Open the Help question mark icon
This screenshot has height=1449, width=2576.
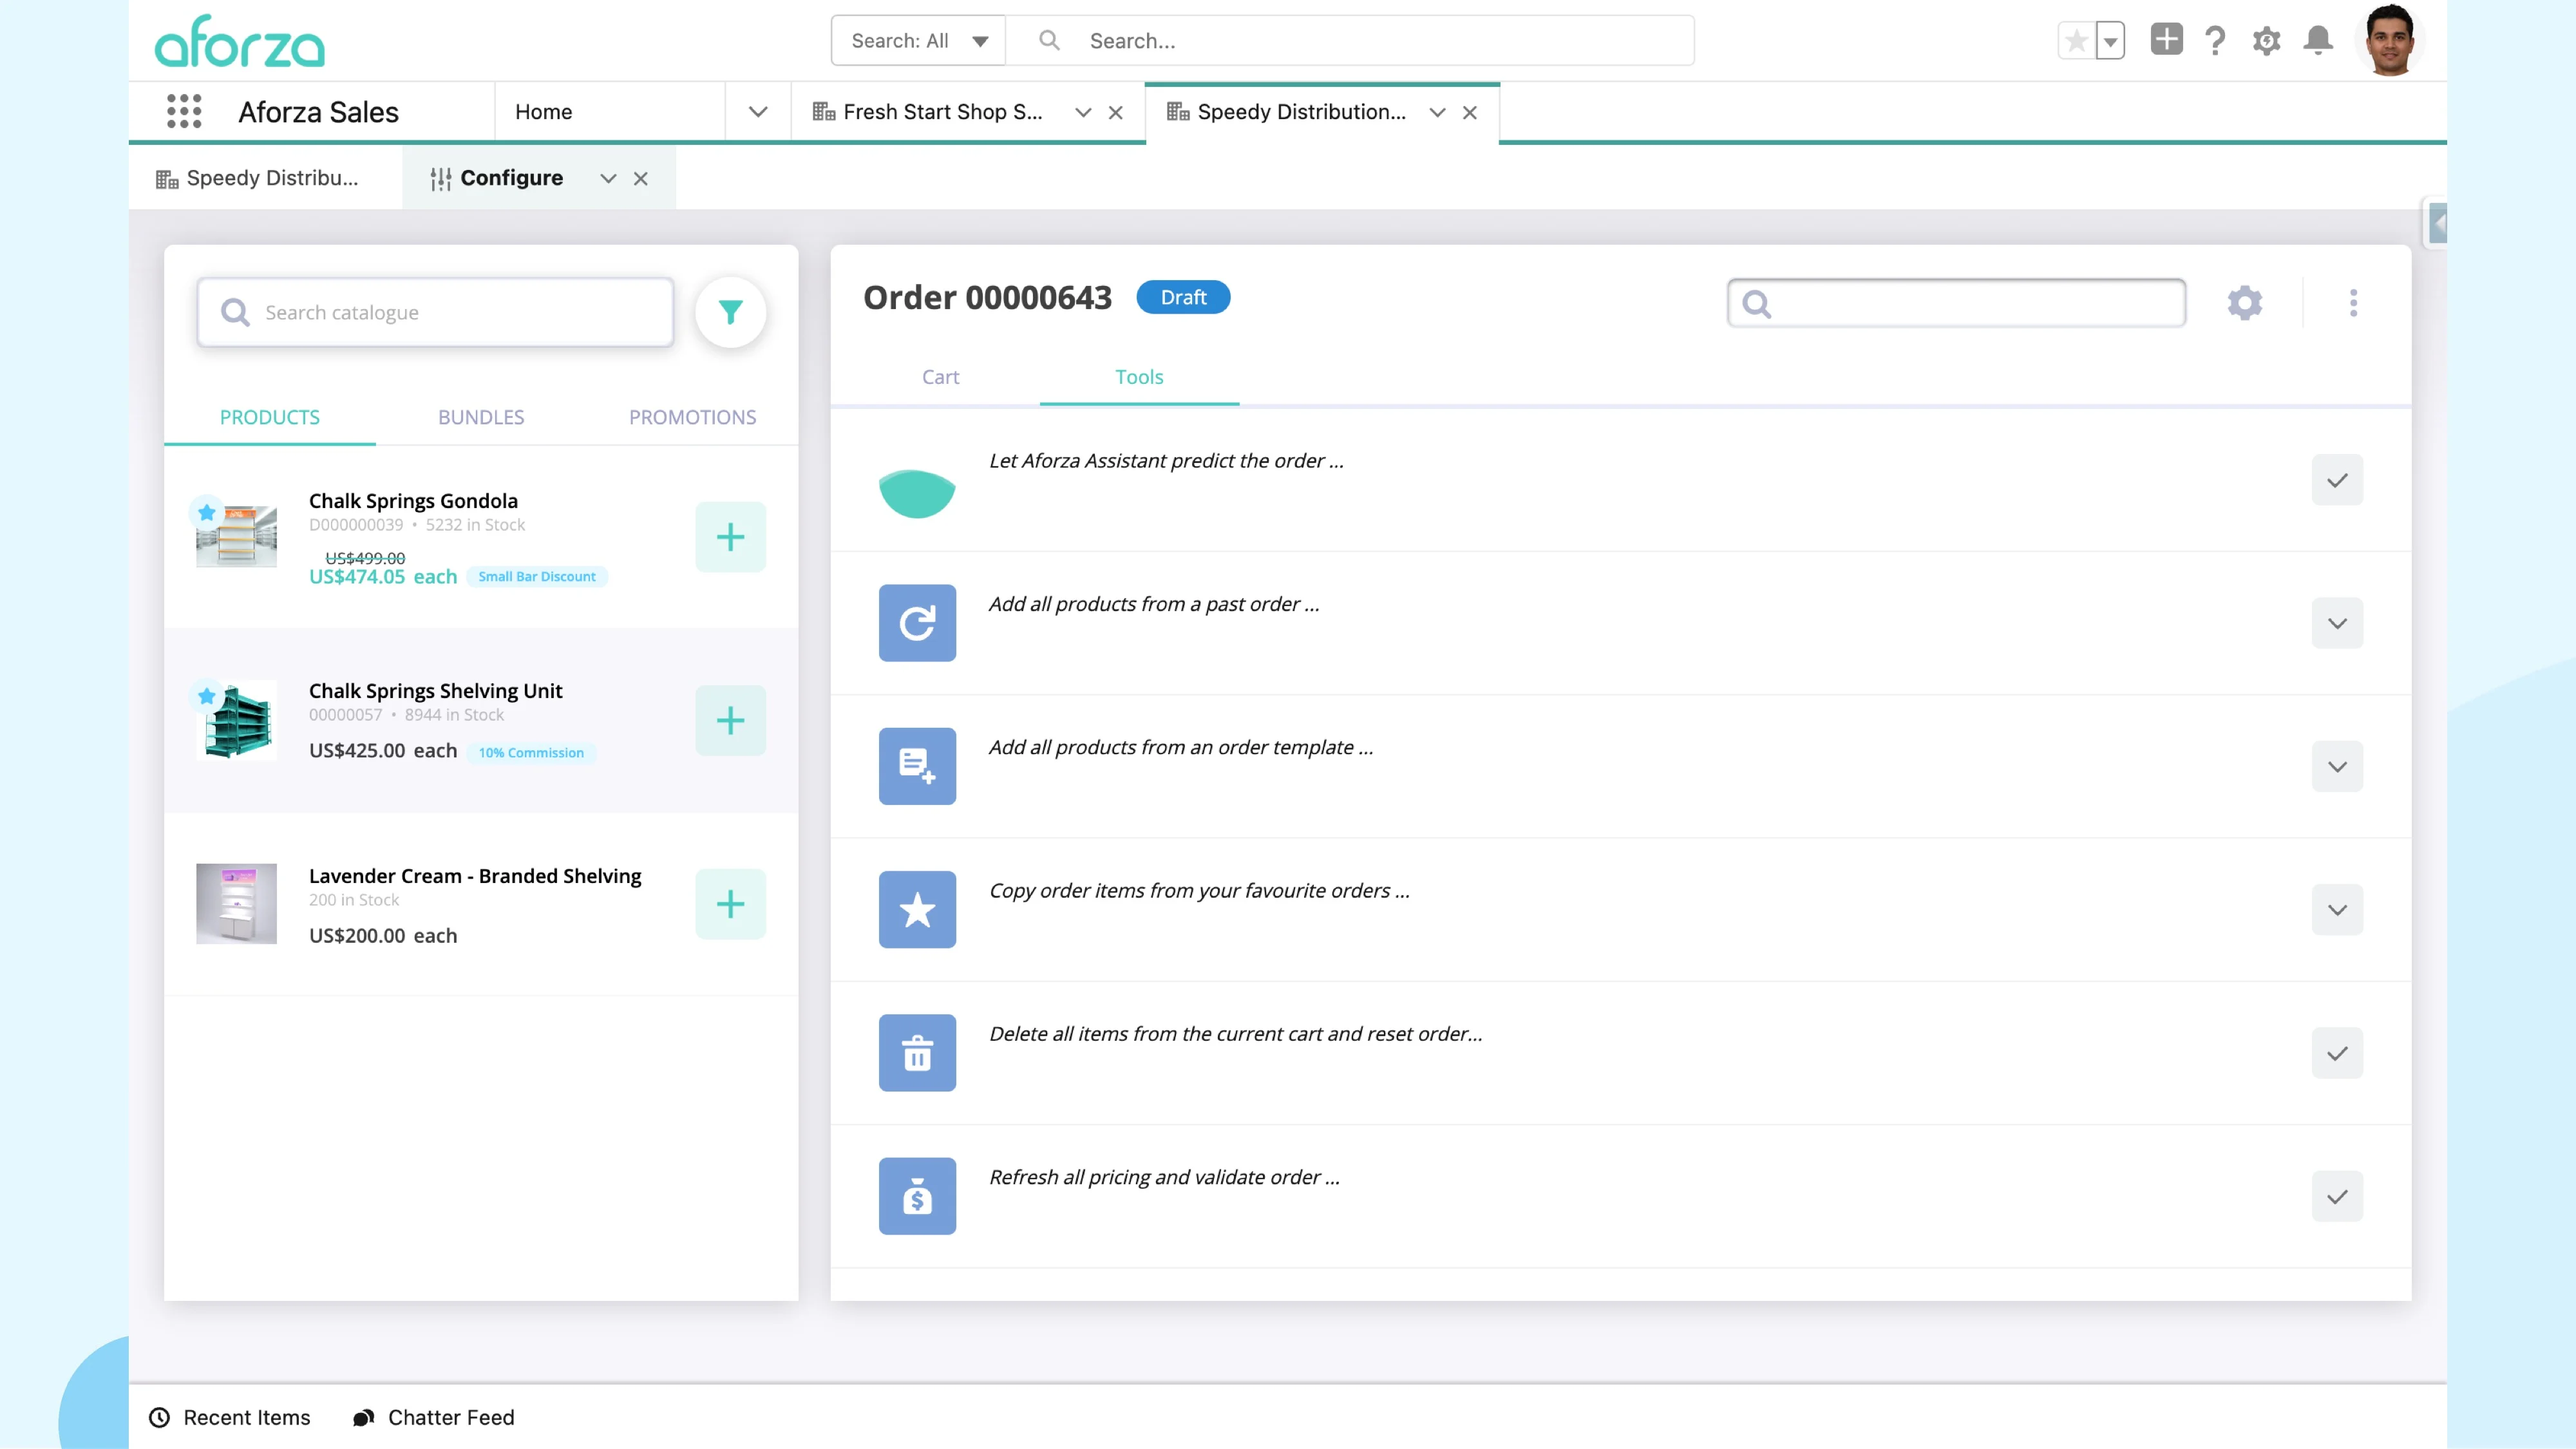pos(2215,41)
